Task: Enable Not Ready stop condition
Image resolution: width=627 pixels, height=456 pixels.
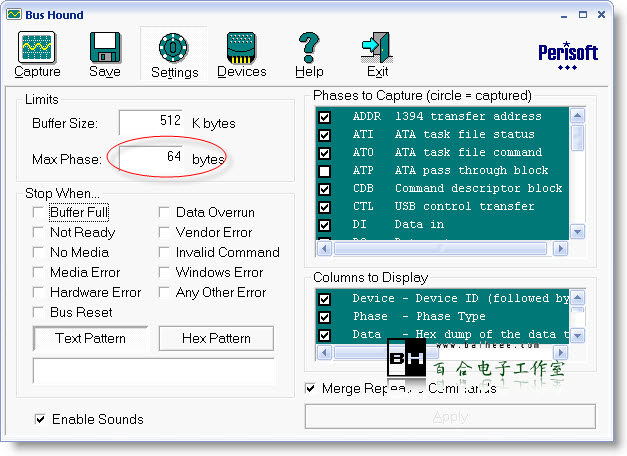Action: click(x=38, y=232)
